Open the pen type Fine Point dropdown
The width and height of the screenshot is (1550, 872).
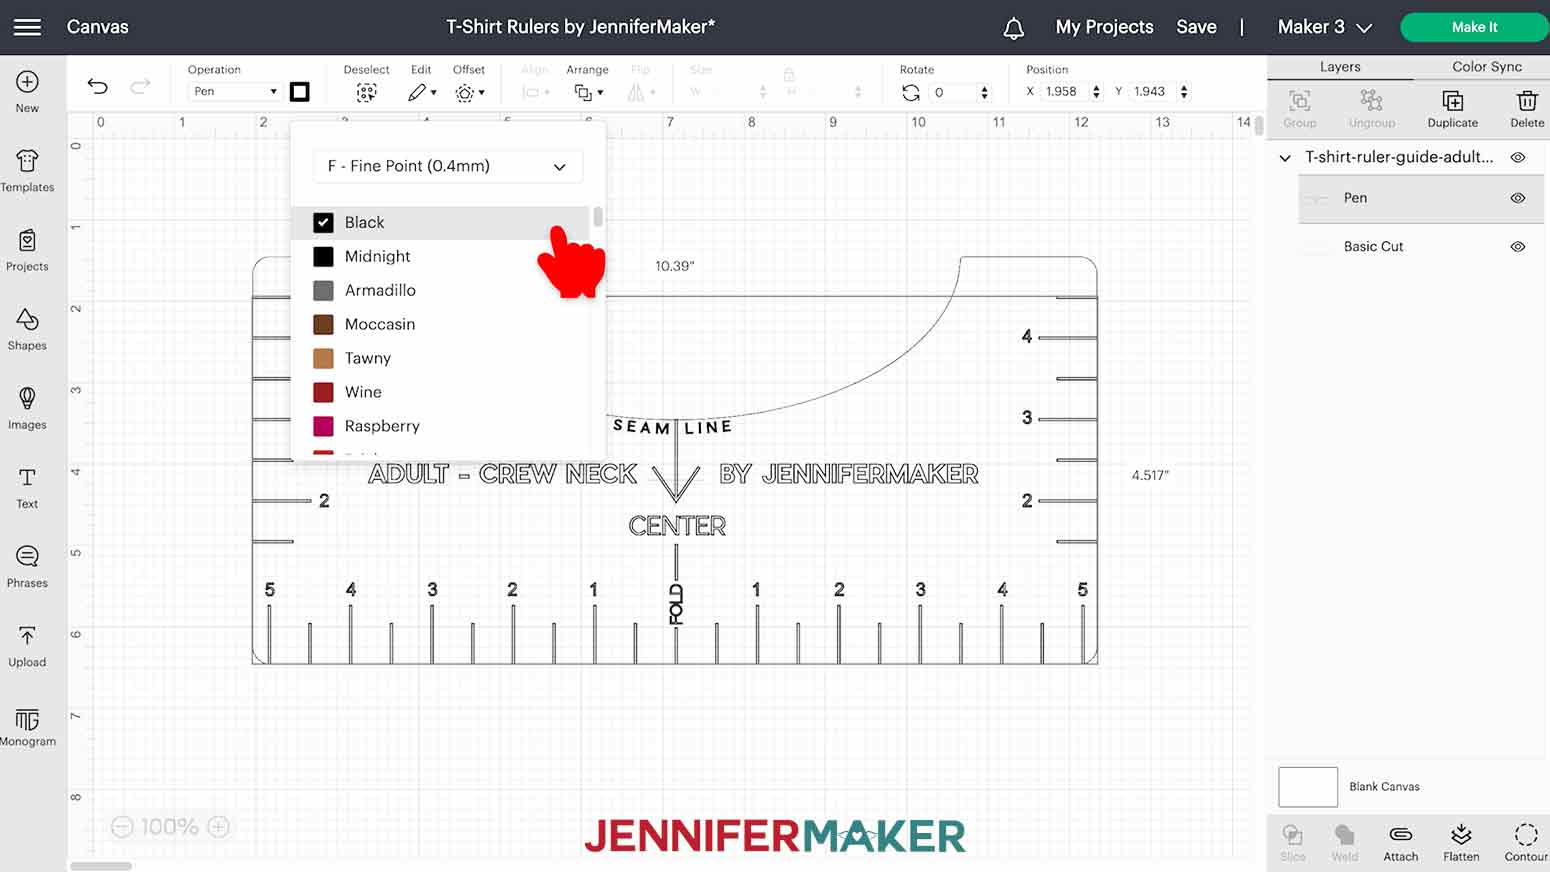coord(447,166)
